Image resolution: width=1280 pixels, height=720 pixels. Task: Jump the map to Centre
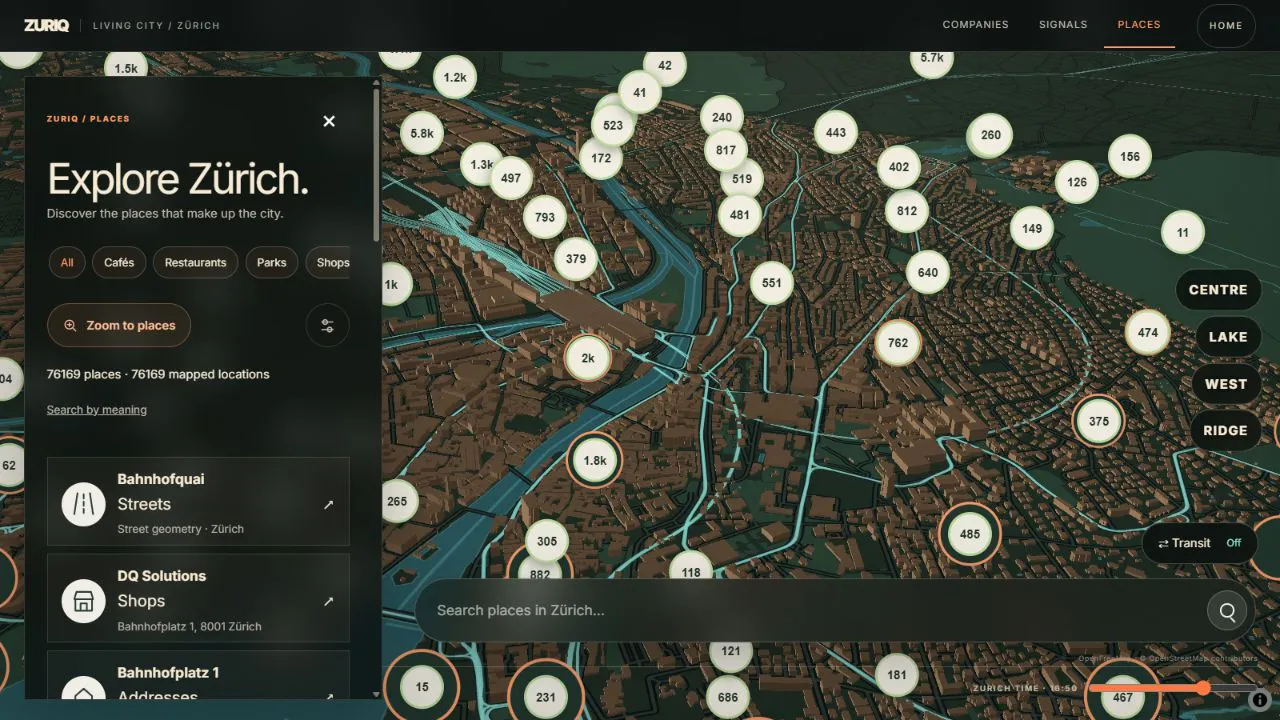pyautogui.click(x=1218, y=290)
